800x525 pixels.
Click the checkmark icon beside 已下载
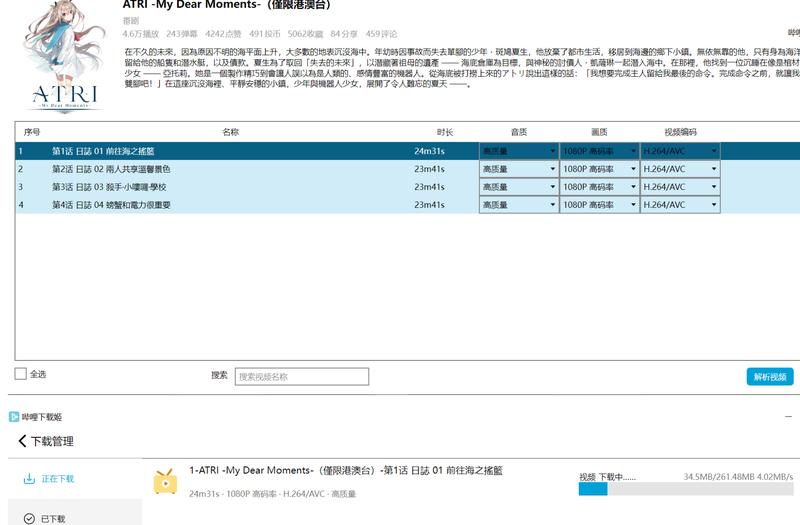coord(29,518)
